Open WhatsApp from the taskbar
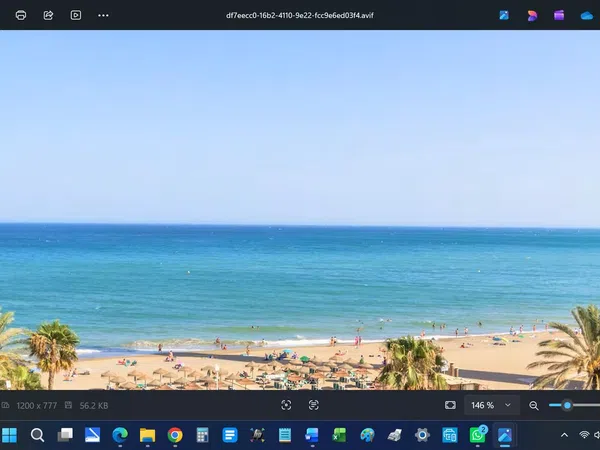600x450 pixels. [x=478, y=435]
